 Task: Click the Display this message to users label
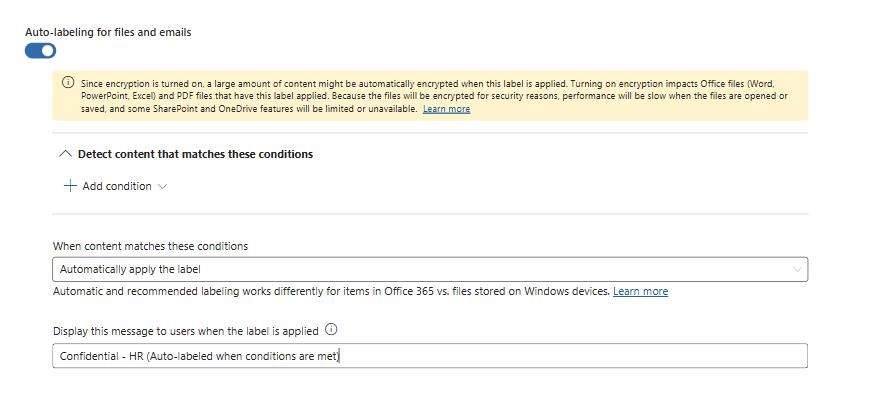click(185, 331)
